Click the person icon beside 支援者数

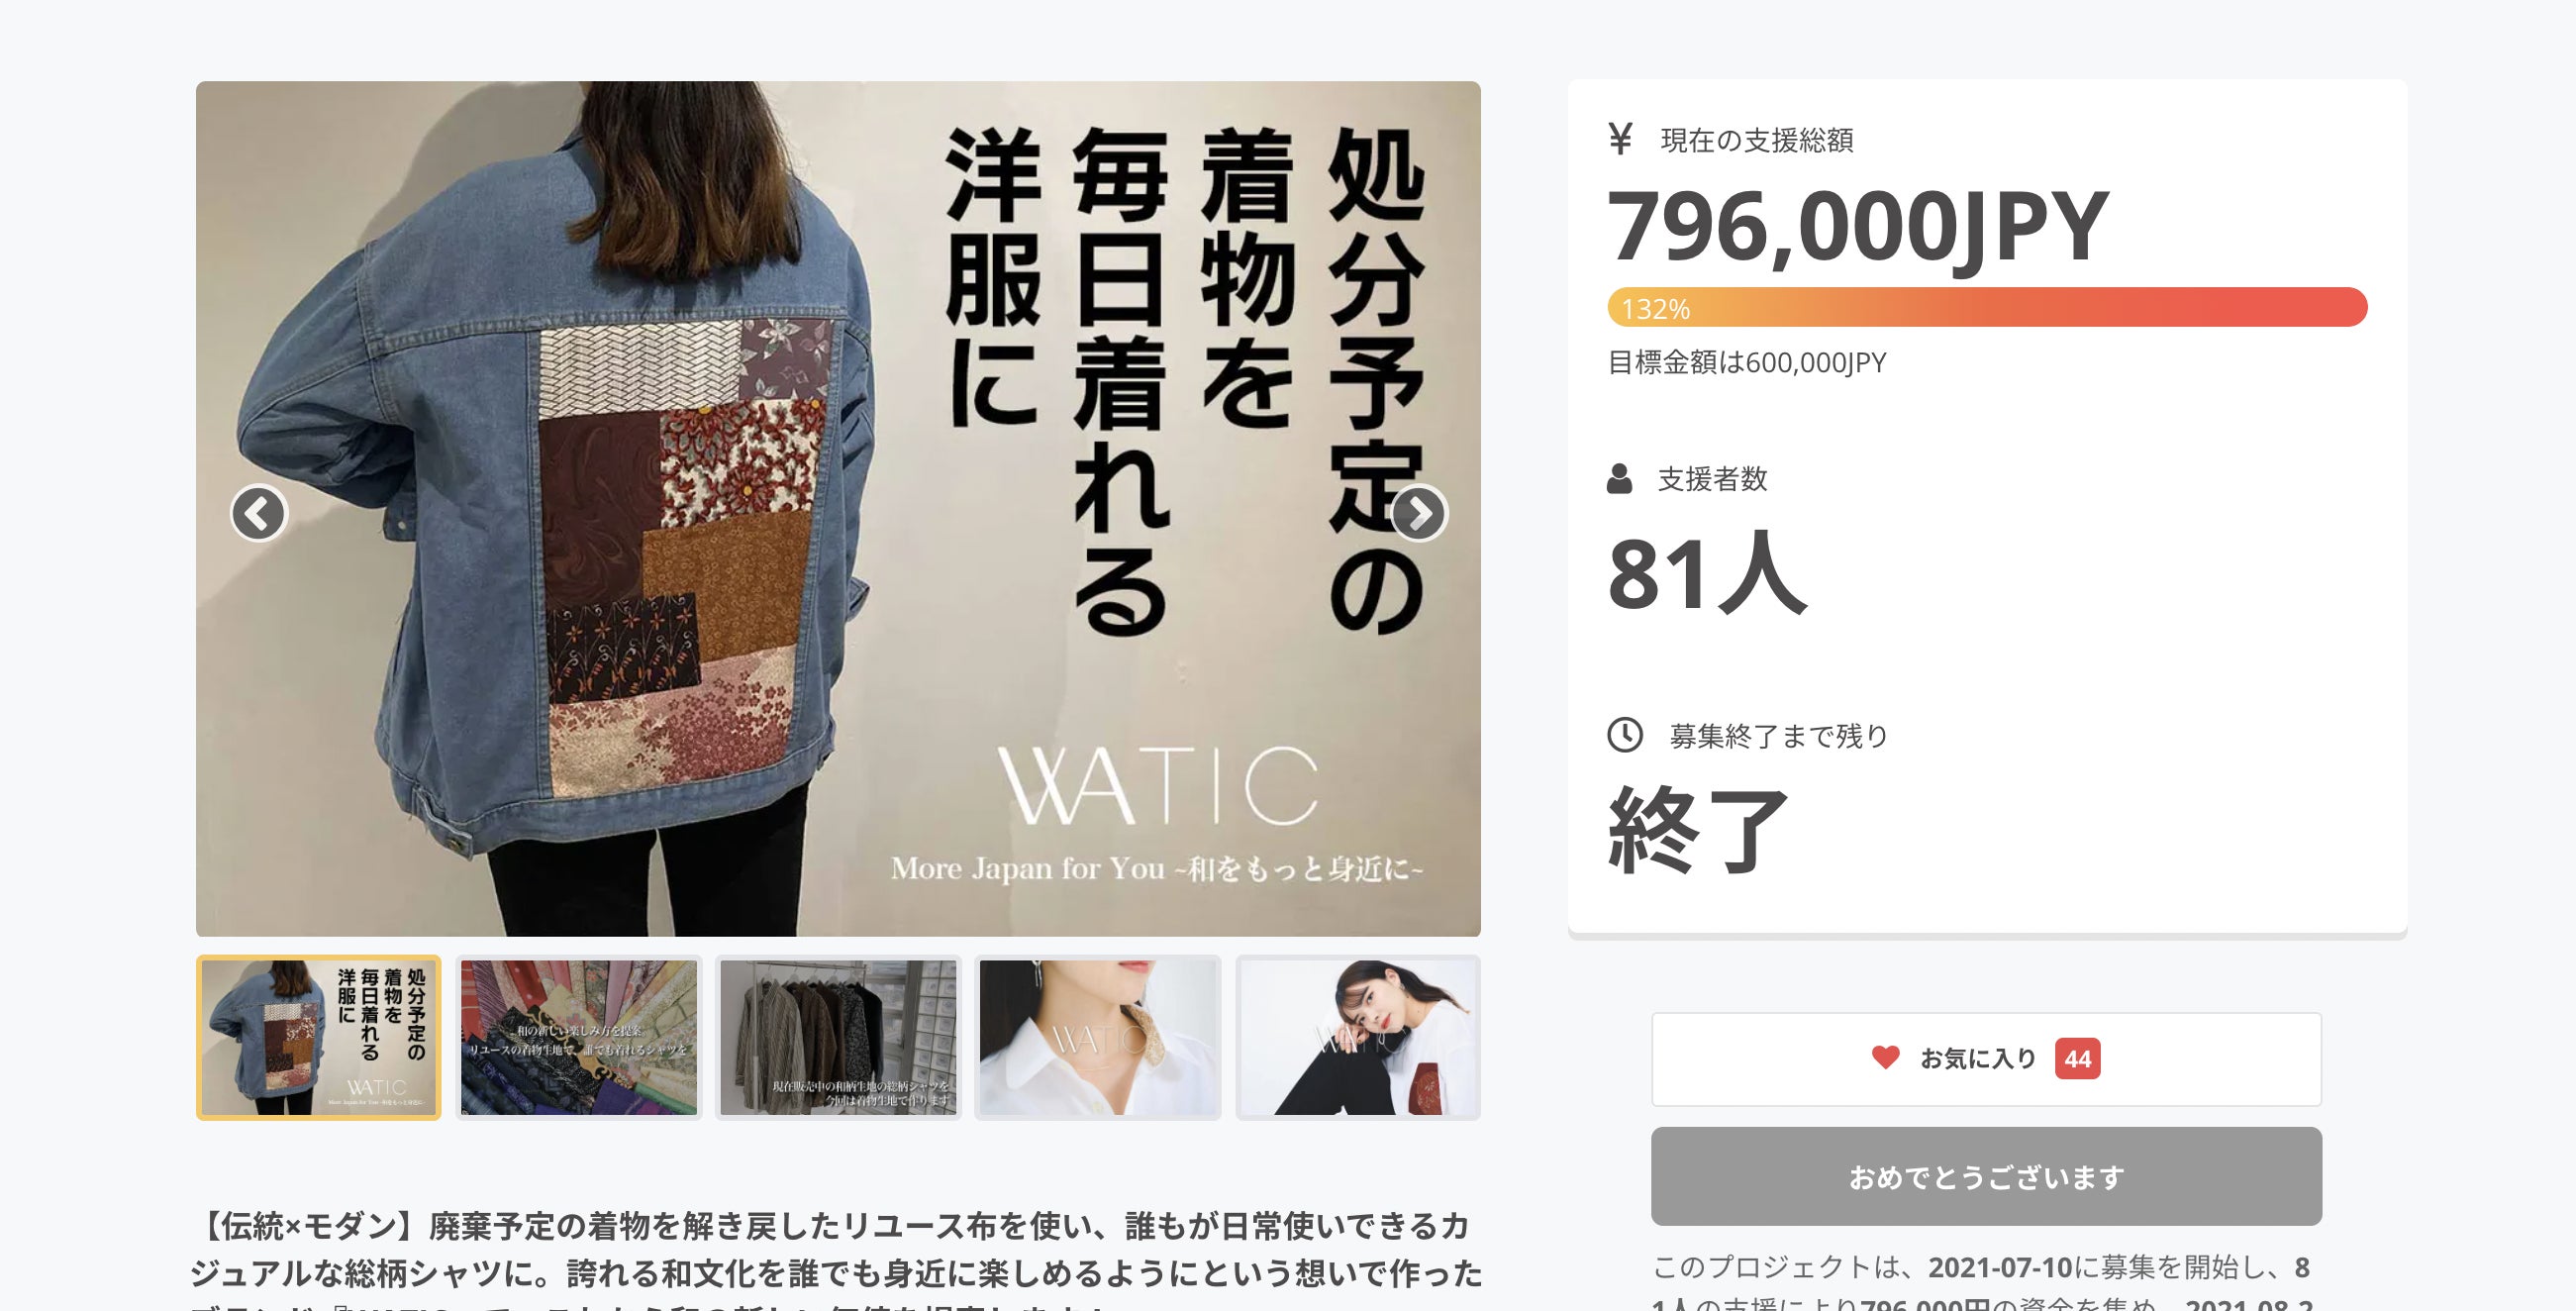coord(1619,479)
